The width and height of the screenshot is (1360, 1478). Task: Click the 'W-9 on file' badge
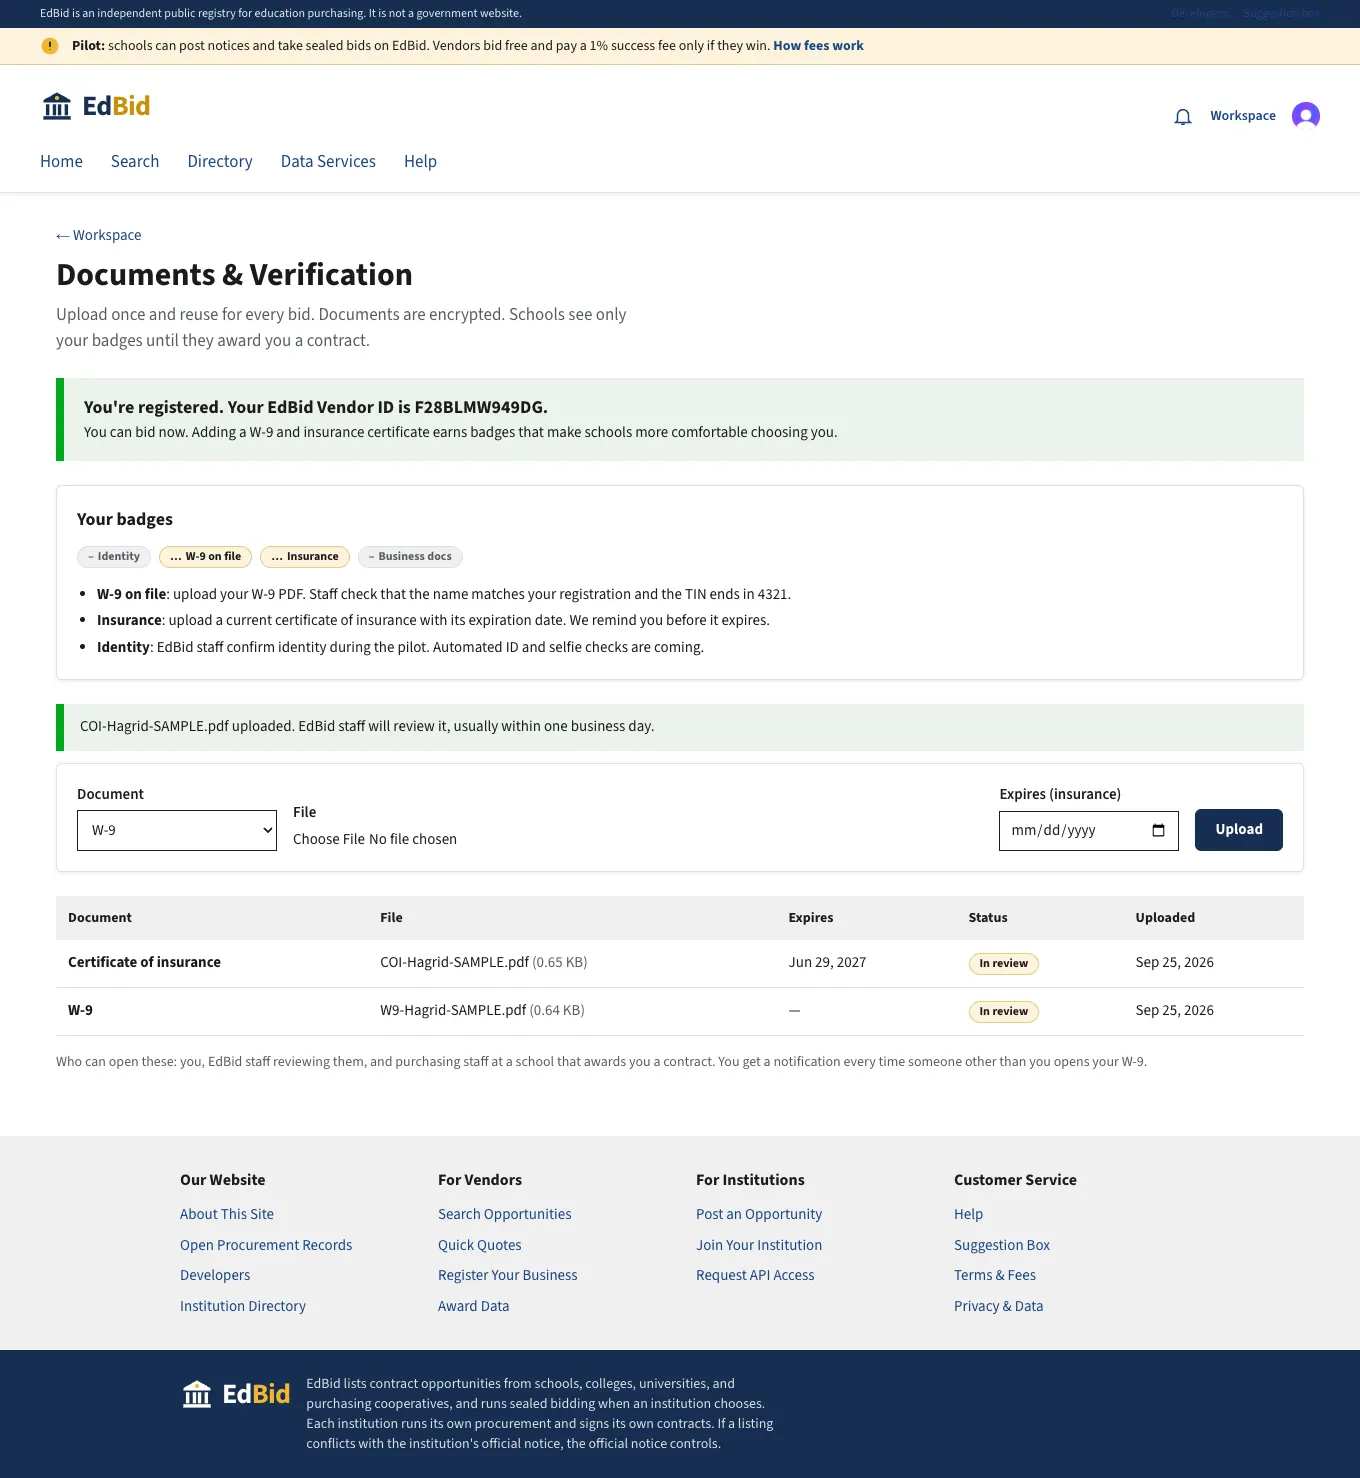[x=205, y=557]
